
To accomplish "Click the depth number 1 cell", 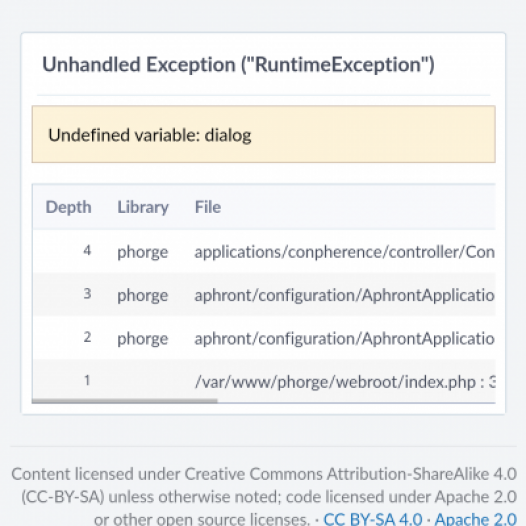I will point(87,380).
